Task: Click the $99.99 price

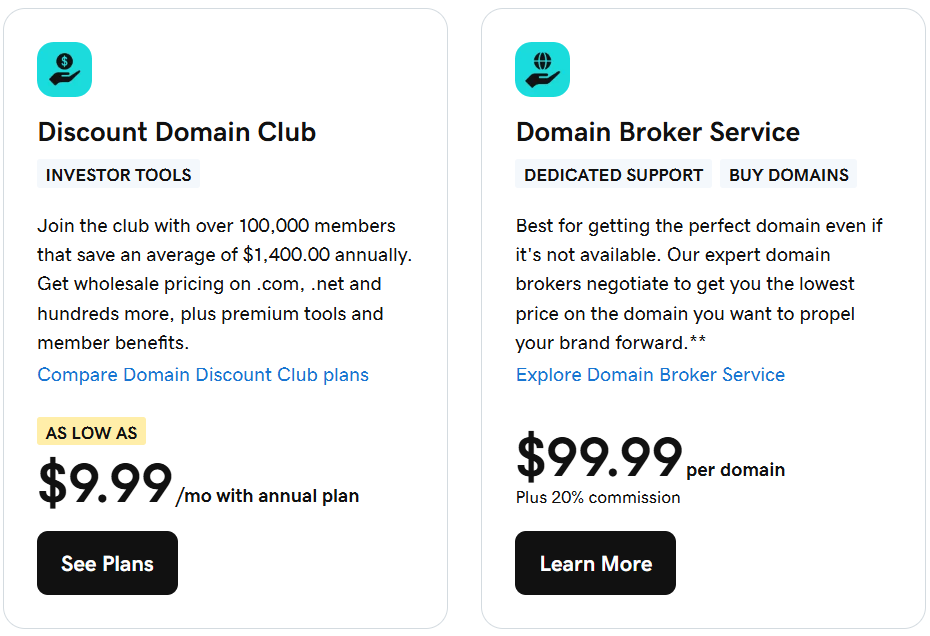Action: tap(599, 458)
